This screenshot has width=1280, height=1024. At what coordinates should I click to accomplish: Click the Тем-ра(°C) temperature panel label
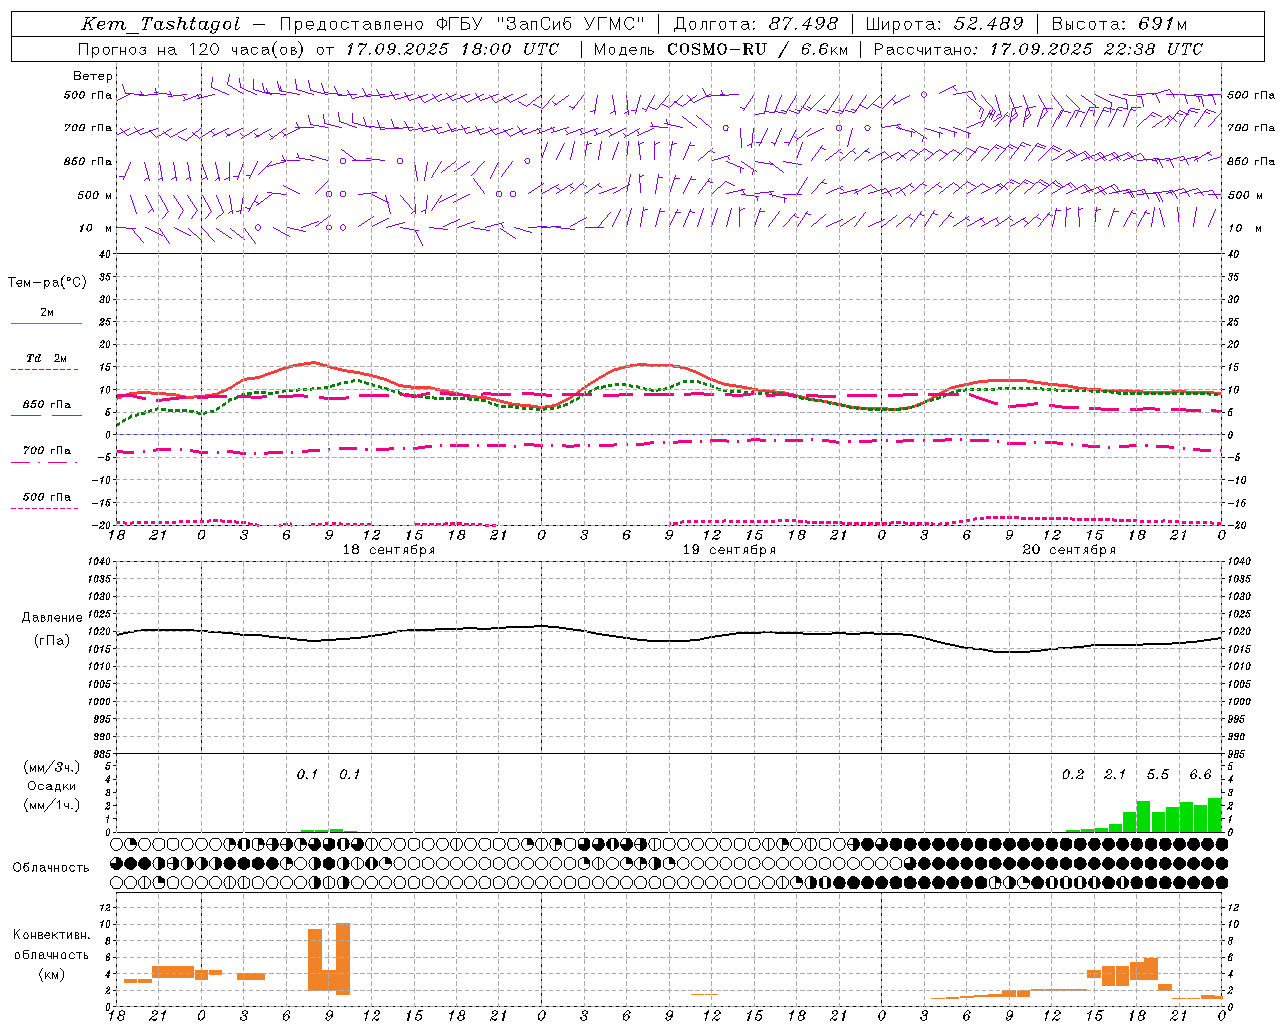click(47, 283)
